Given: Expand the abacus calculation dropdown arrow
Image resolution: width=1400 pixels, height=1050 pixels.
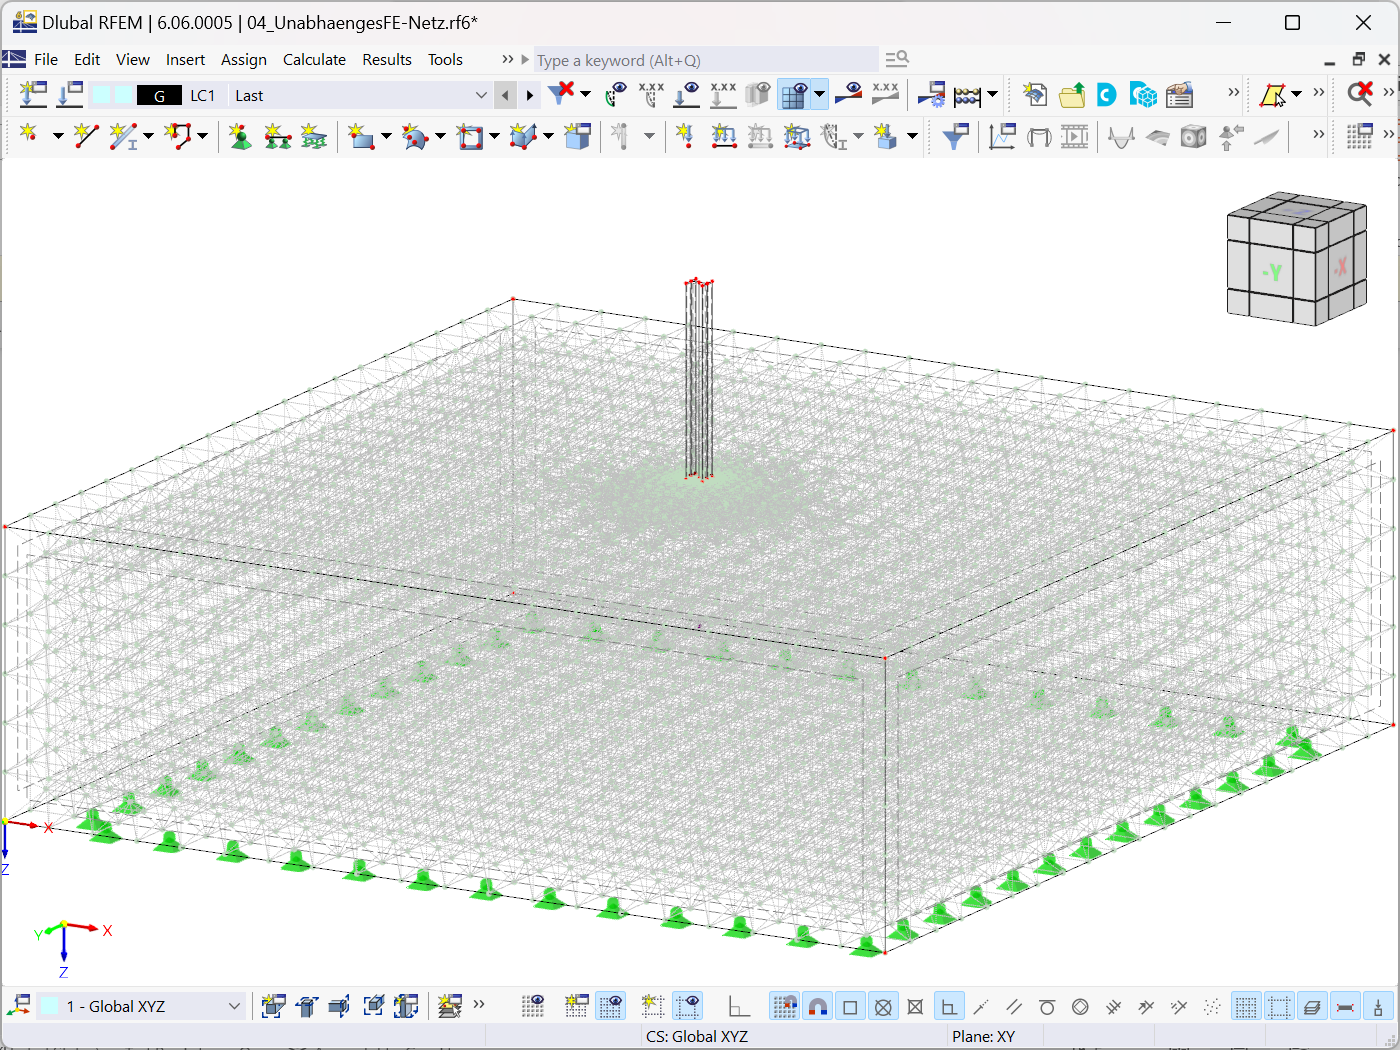Looking at the screenshot, I should tap(992, 95).
